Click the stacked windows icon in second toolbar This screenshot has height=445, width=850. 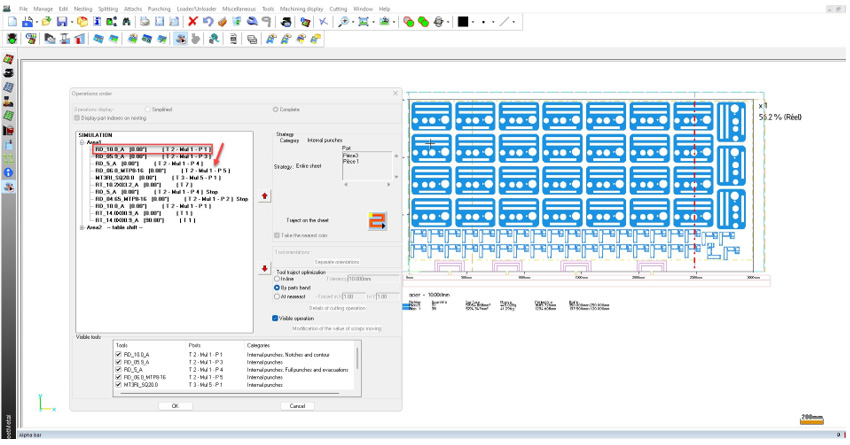tap(252, 39)
